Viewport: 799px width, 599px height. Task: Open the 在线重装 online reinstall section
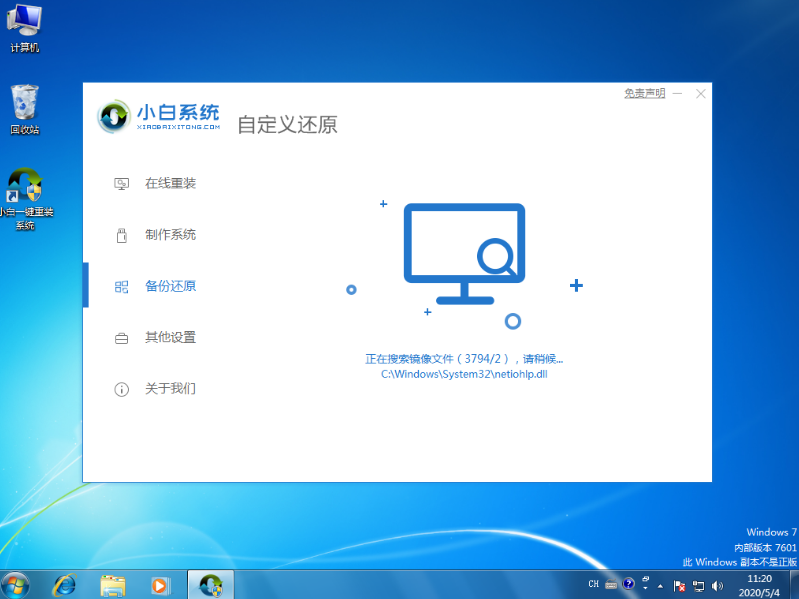[x=169, y=184]
